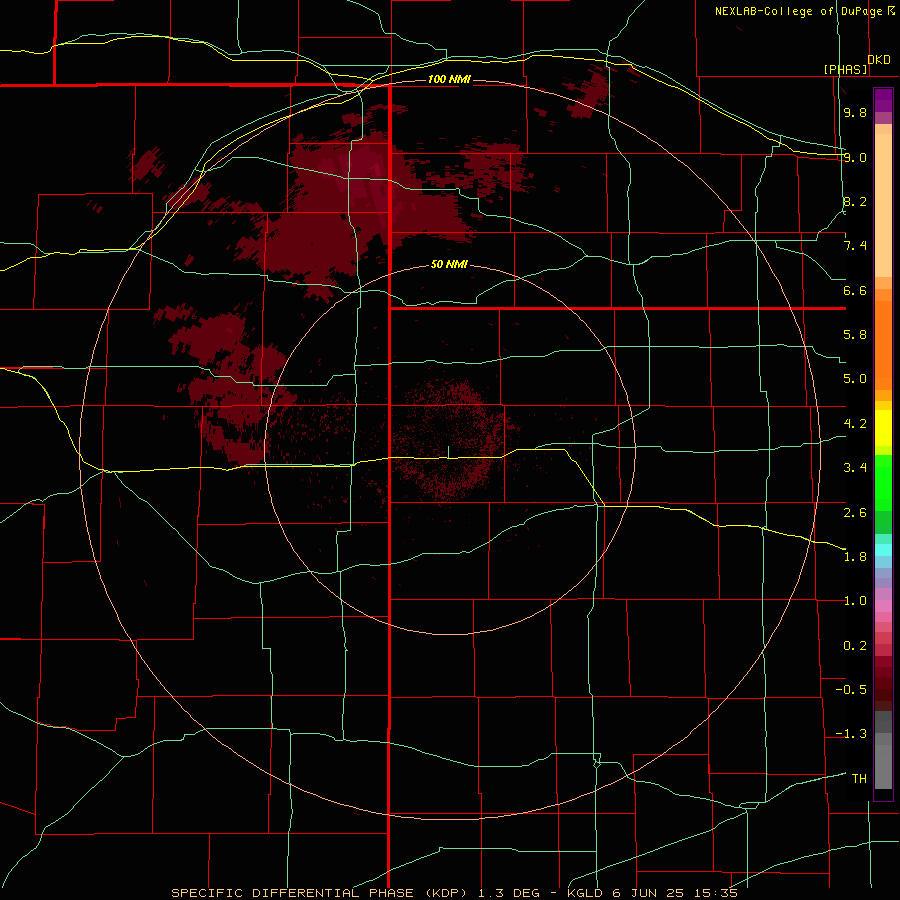This screenshot has width=900, height=900.
Task: Click the -0.5 scale label
Action: [x=851, y=690]
